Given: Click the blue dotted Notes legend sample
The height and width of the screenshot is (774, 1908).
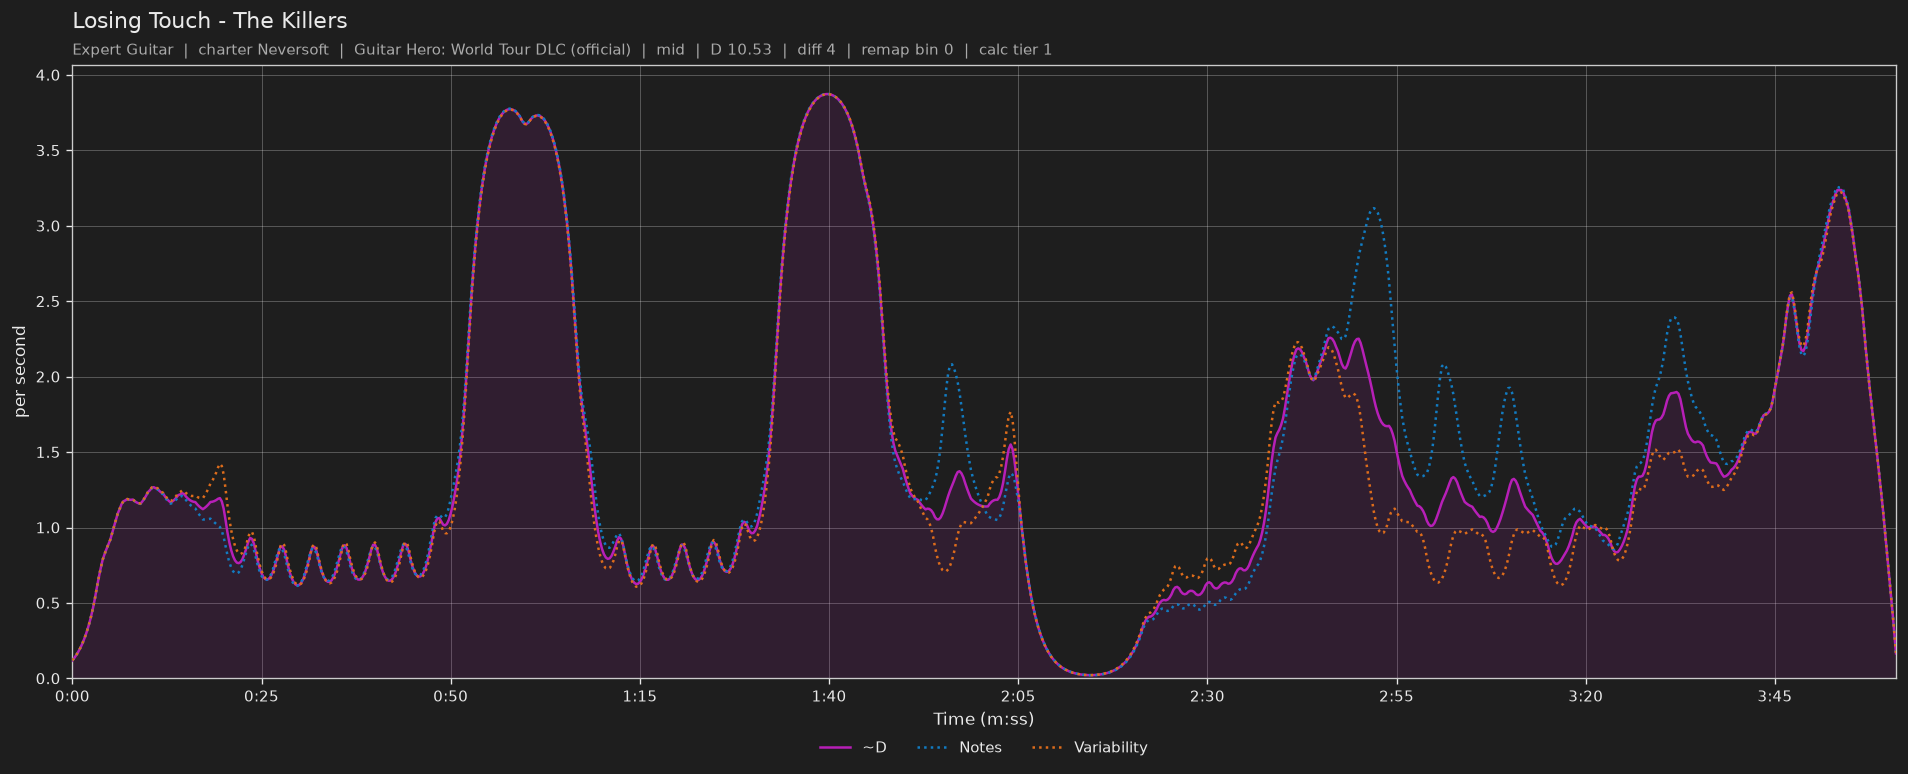Looking at the screenshot, I should 932,748.
